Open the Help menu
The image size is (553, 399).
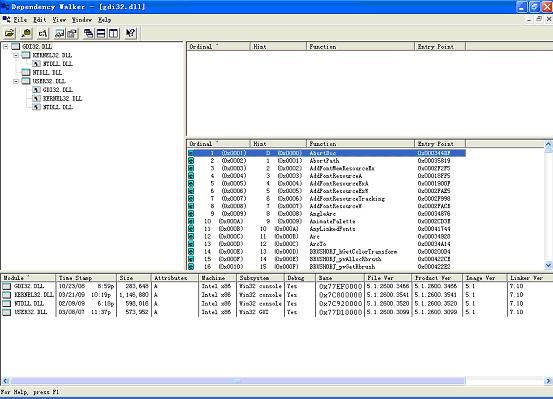click(104, 20)
